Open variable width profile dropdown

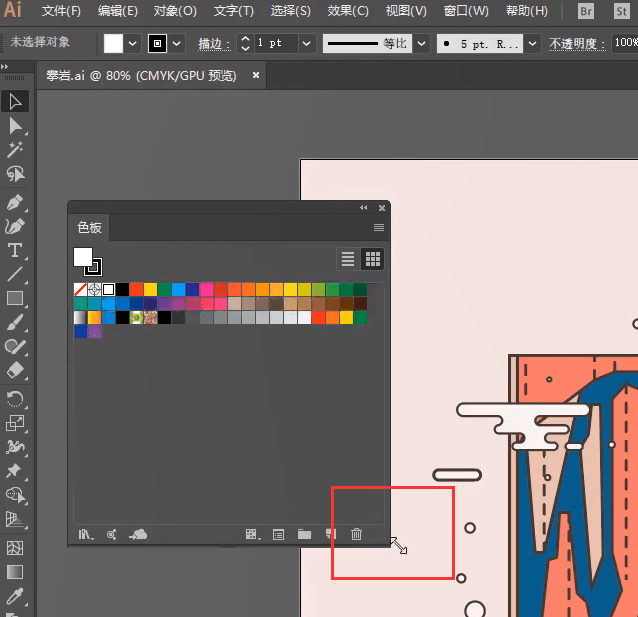coord(422,43)
